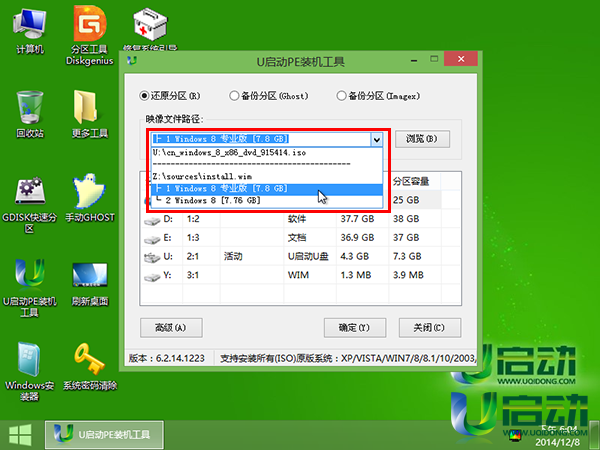Click the 分区容量 column header
Image resolution: width=600 pixels, height=450 pixels.
click(x=414, y=181)
